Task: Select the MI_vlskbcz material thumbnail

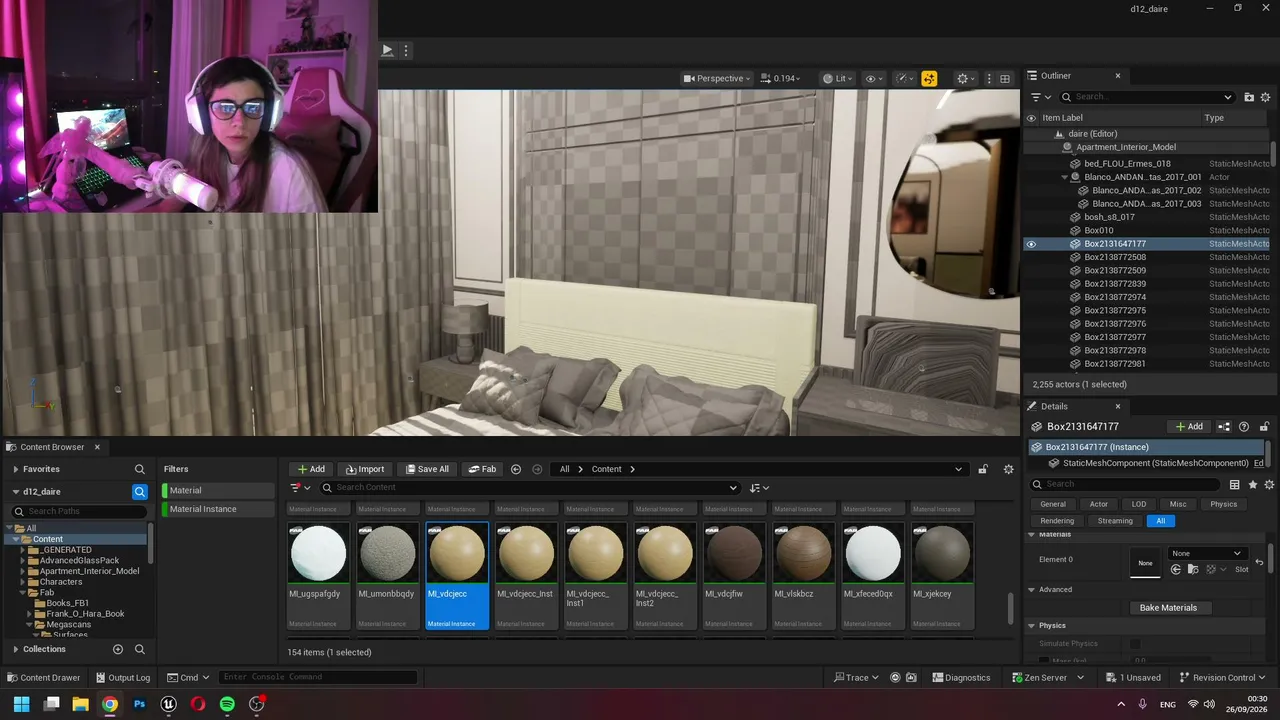Action: (803, 552)
